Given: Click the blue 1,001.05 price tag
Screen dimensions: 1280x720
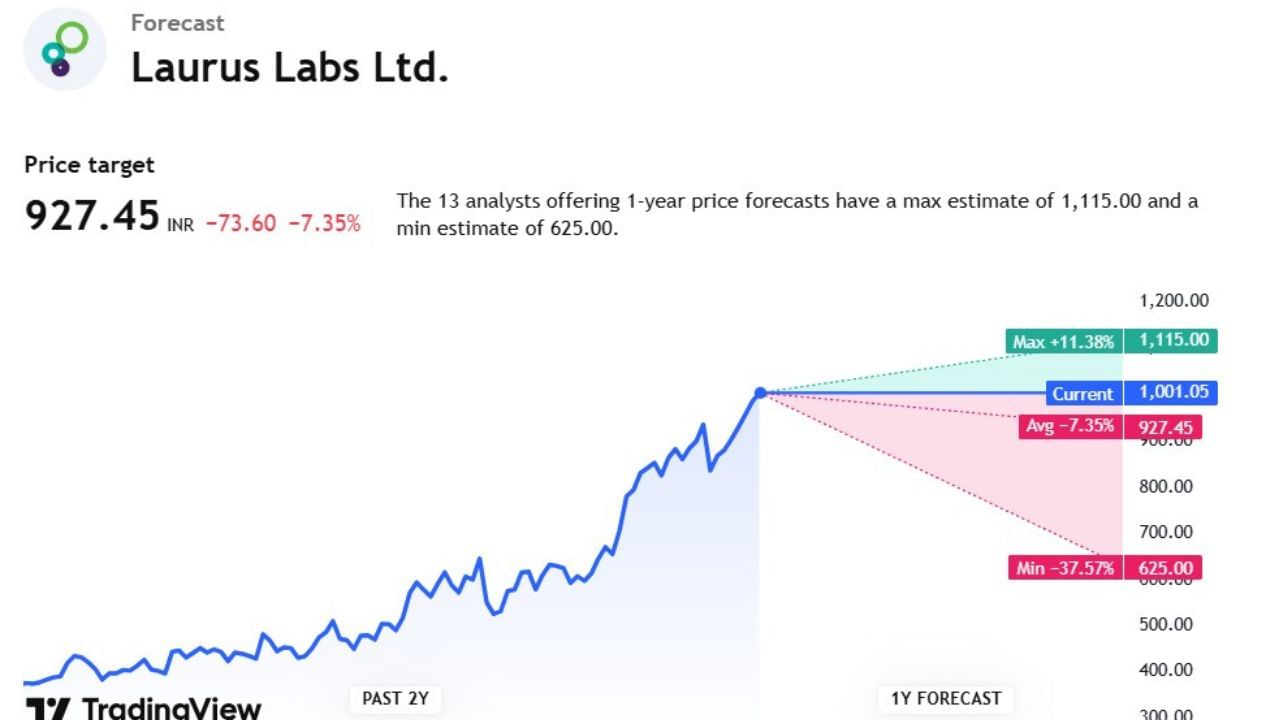Looking at the screenshot, I should [x=1173, y=393].
